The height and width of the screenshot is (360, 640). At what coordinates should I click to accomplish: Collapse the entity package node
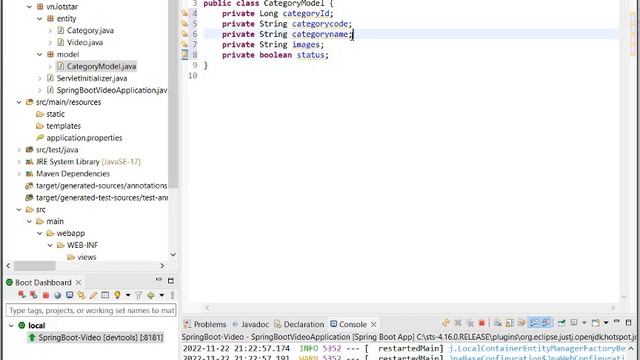40,18
